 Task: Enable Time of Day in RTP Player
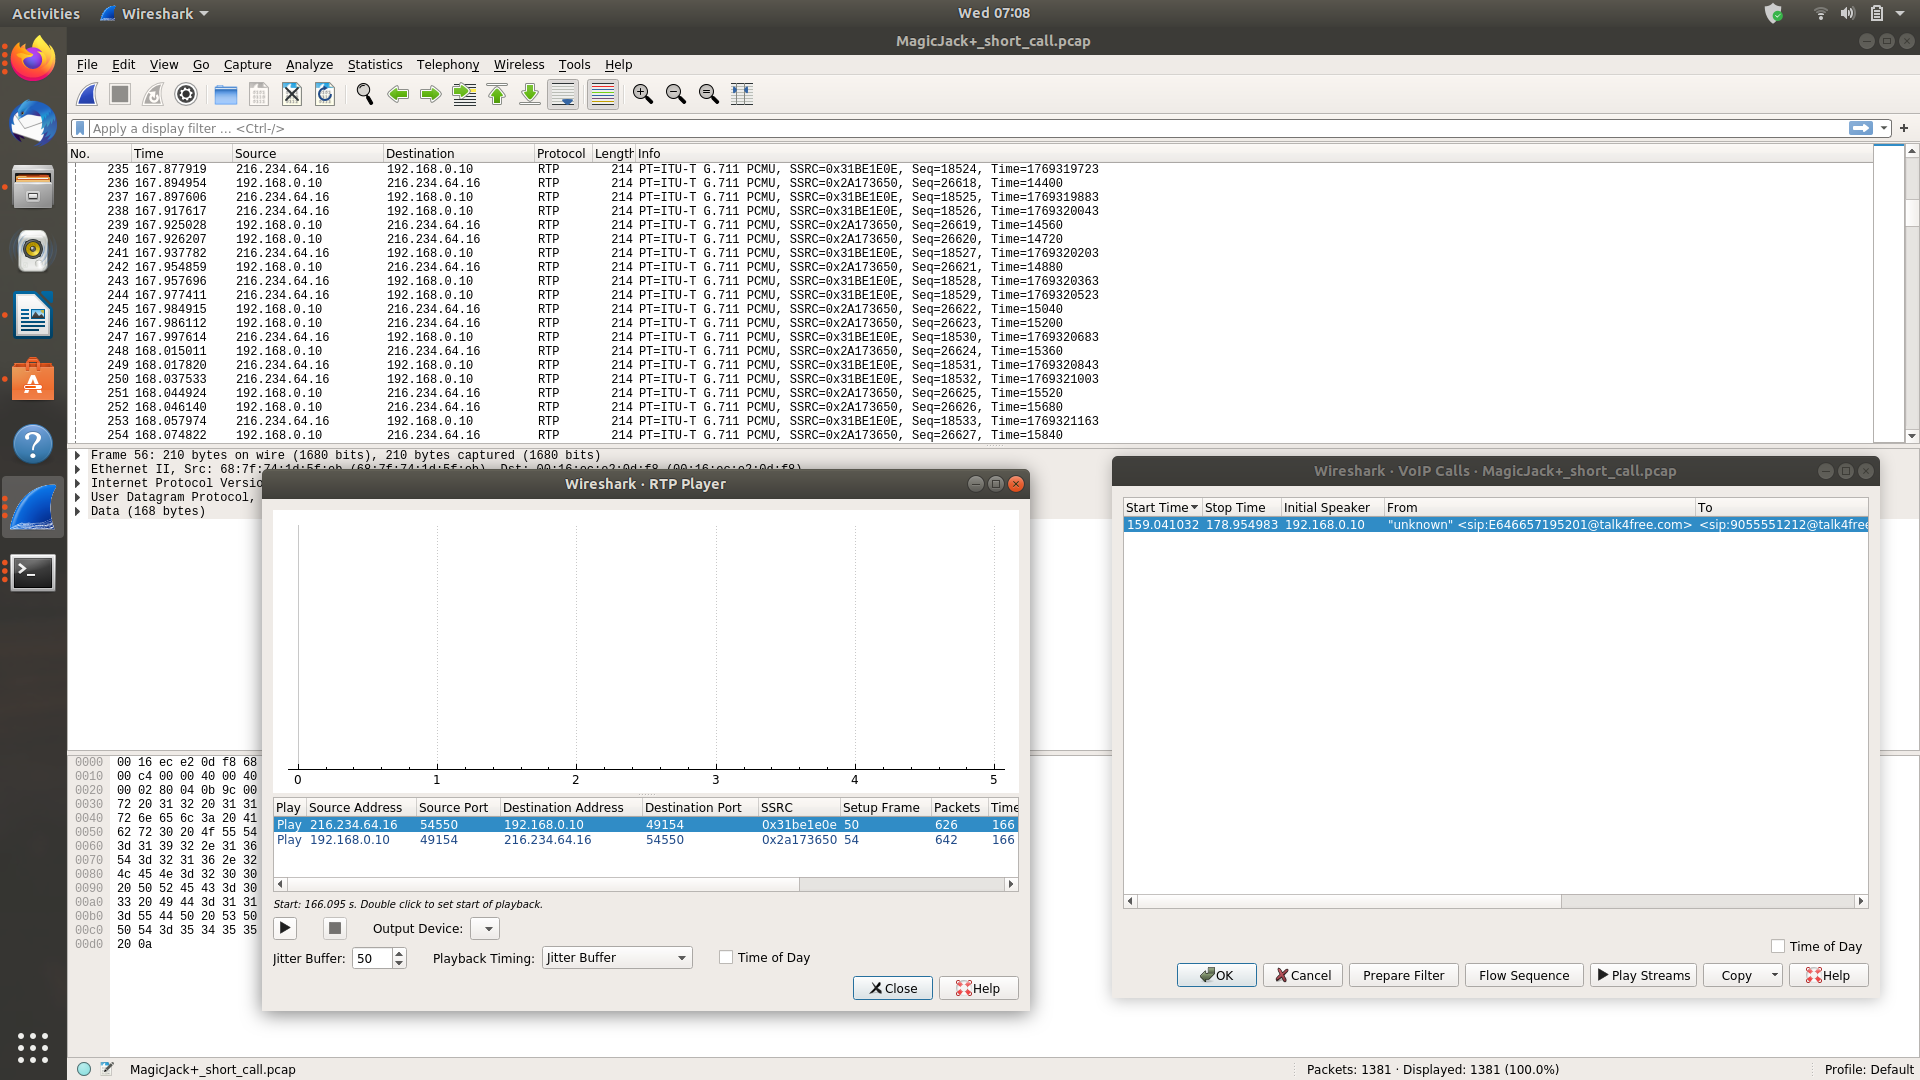(726, 957)
